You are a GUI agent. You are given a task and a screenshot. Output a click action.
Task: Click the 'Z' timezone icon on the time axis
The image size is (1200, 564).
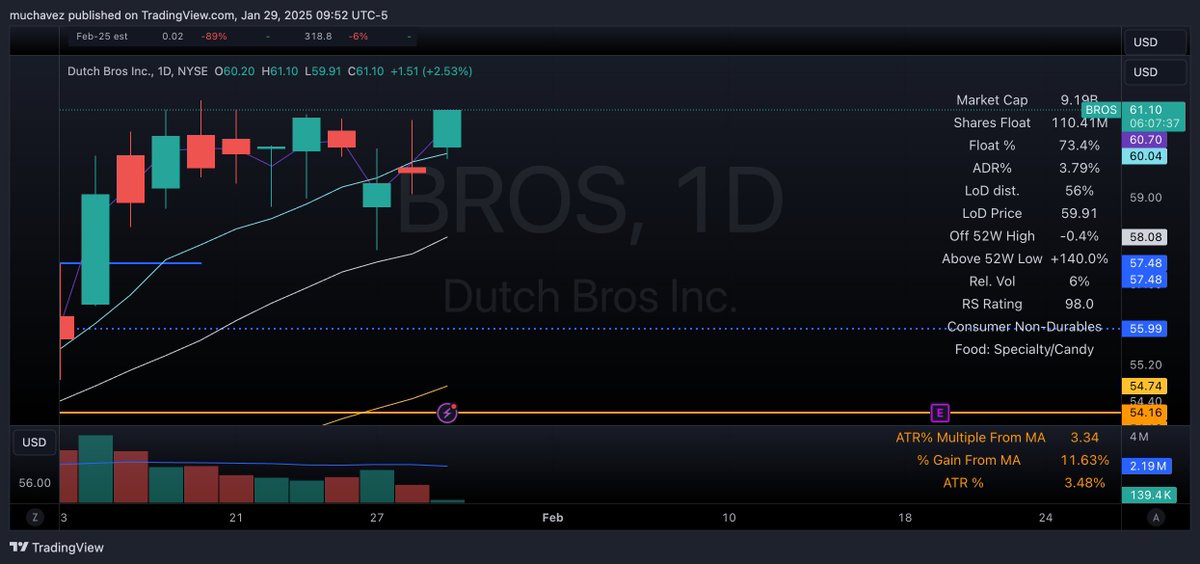(34, 517)
